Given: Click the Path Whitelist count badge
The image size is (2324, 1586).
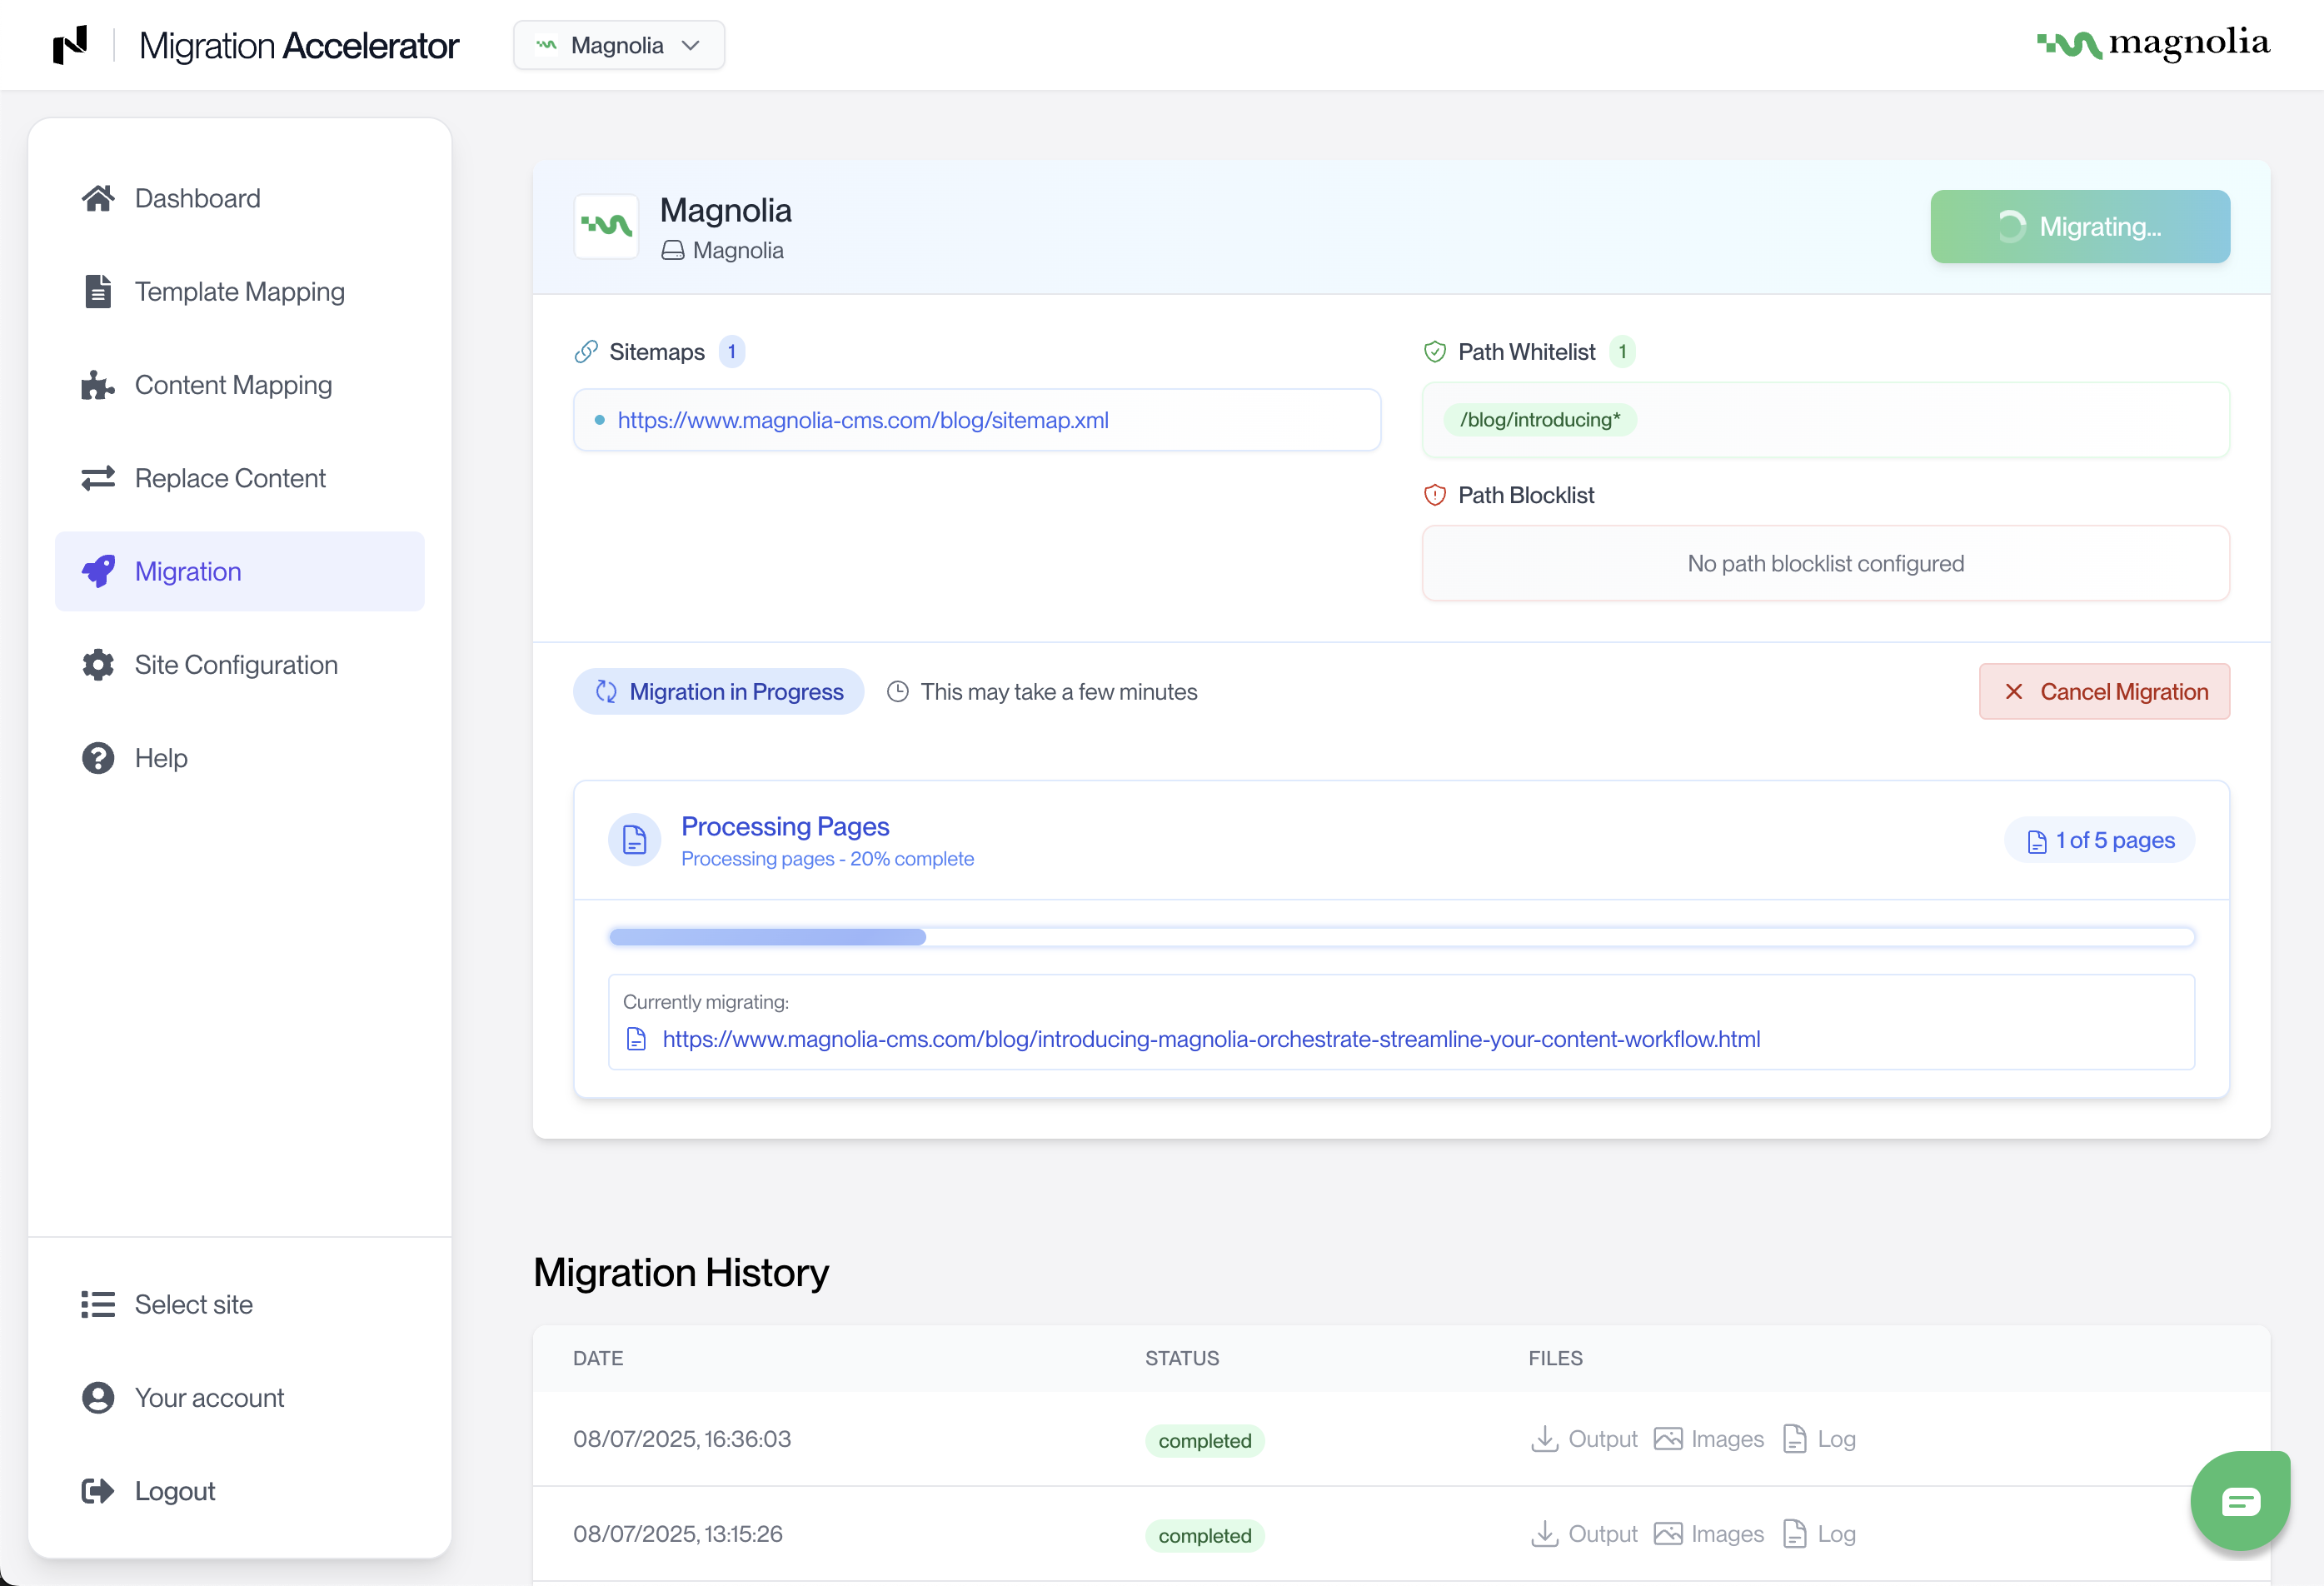Looking at the screenshot, I should (1622, 352).
